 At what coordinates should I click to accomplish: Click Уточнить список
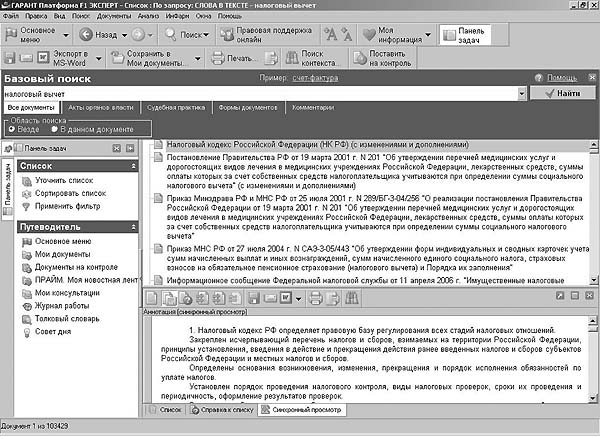pos(64,180)
